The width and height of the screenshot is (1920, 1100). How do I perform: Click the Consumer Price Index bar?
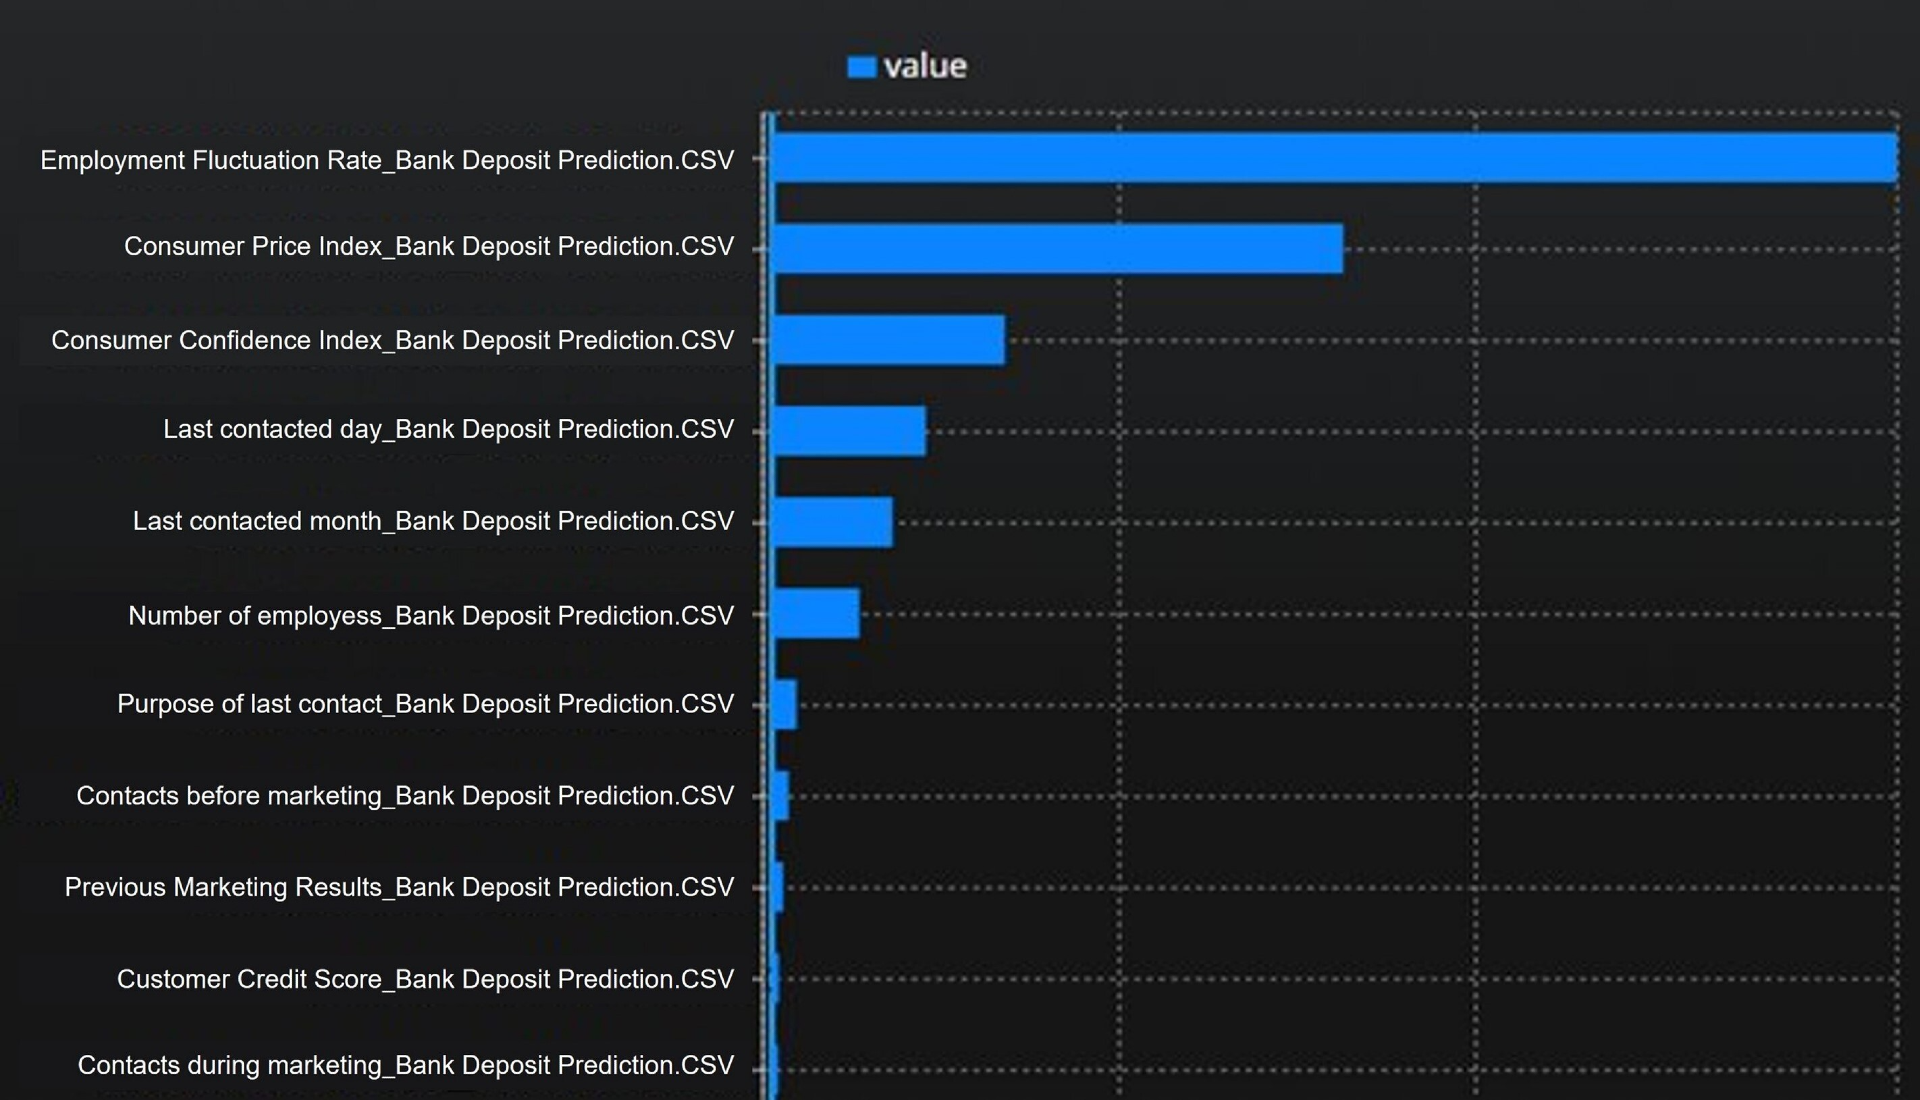pos(1058,249)
